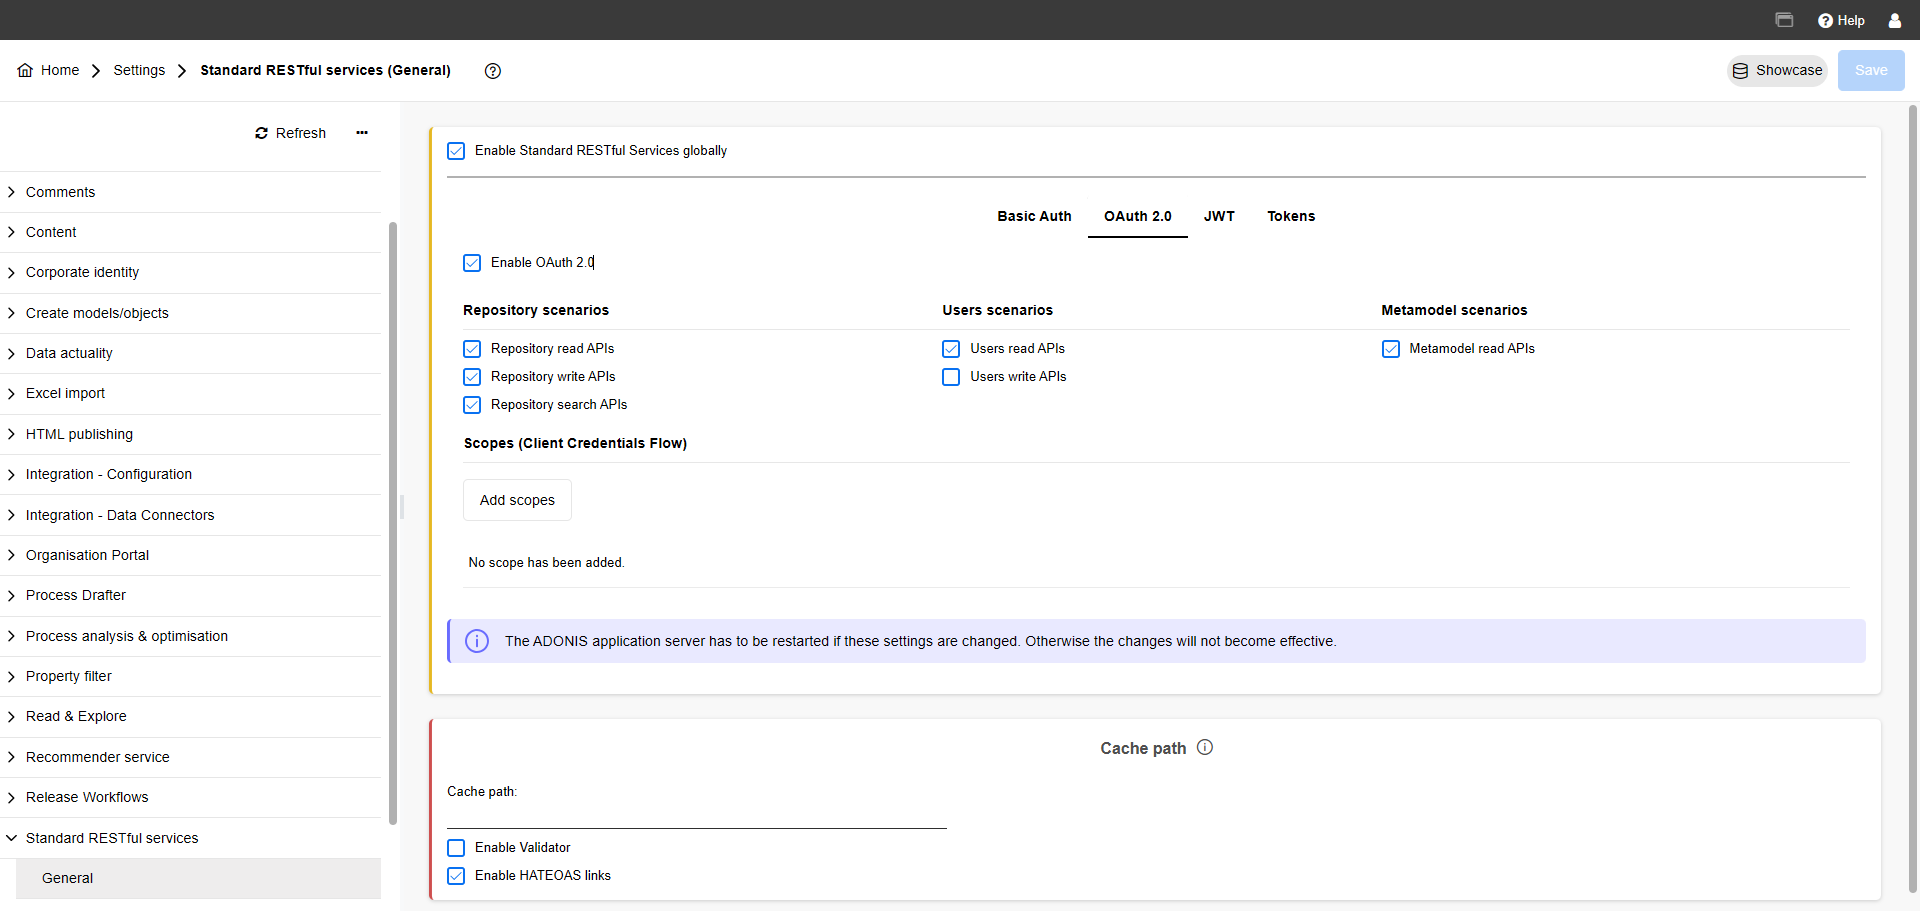This screenshot has height=911, width=1920.
Task: Open the window switcher icon in top bar
Action: point(1784,20)
